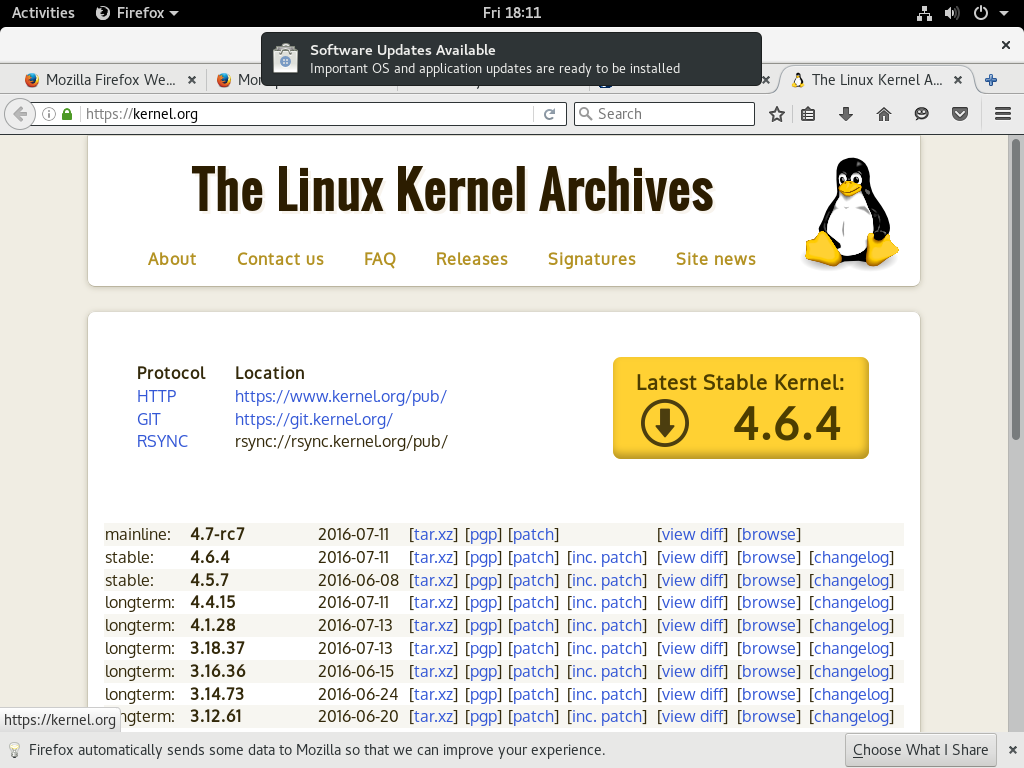Open inc. patch for longterm 4.4.15

607,603
